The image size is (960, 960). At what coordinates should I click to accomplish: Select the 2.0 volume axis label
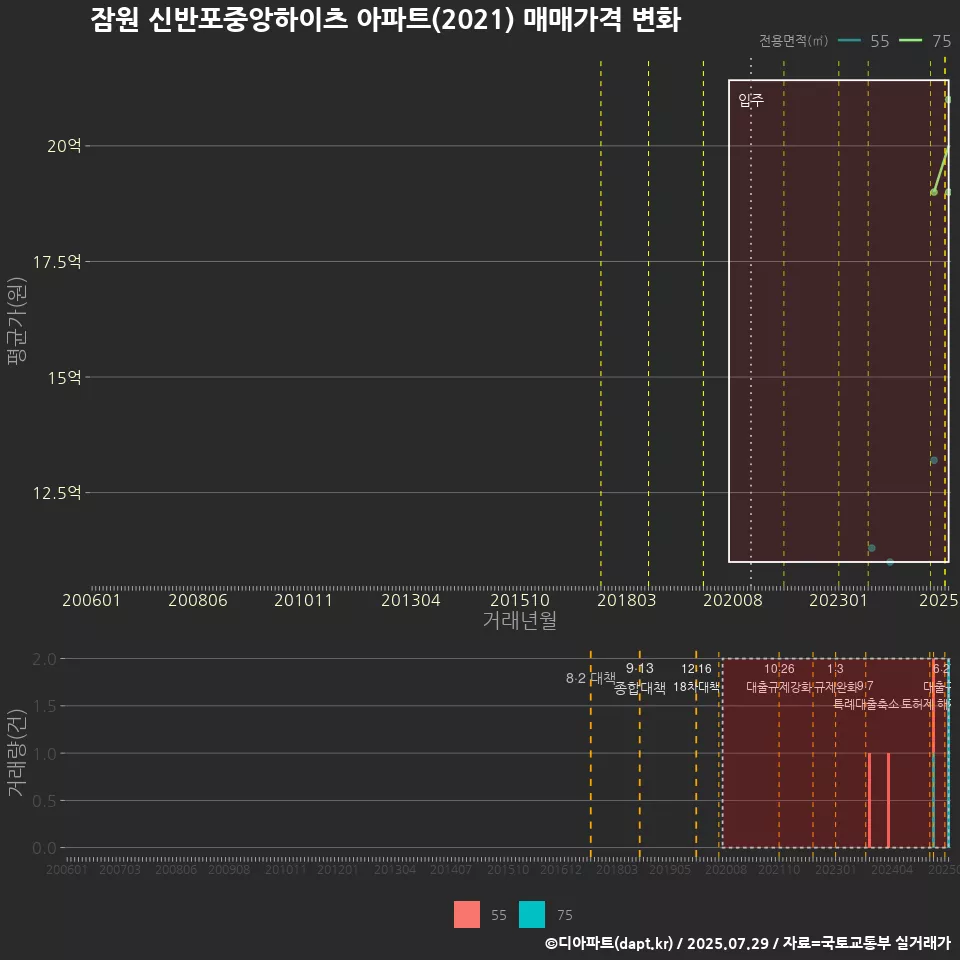pos(44,659)
